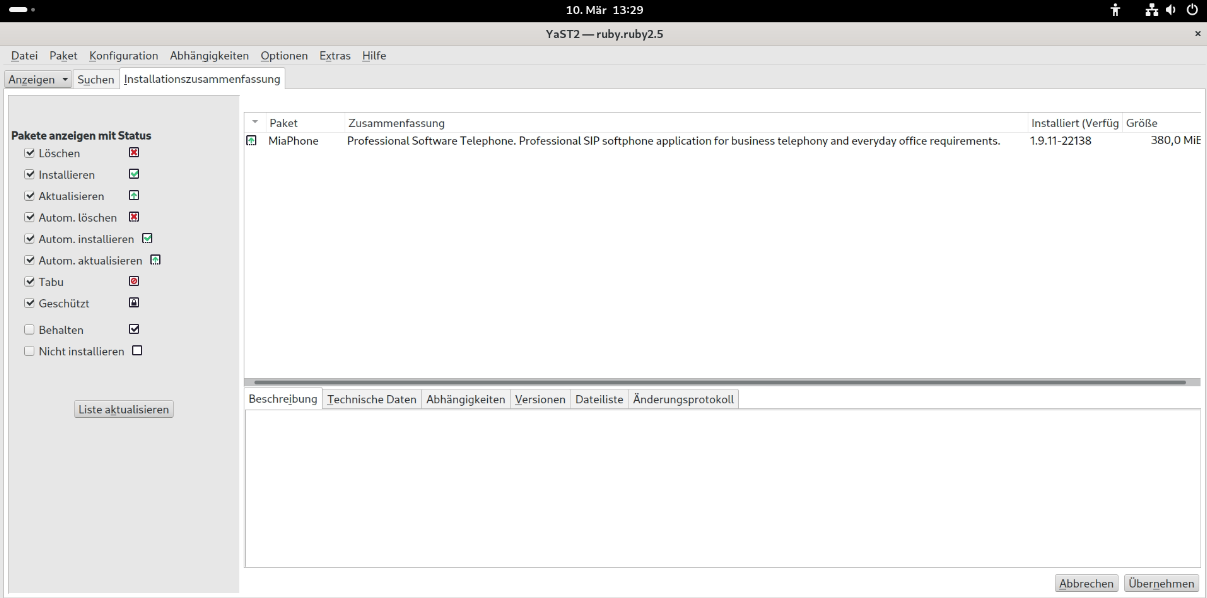Click the status icon beside Autom. installieren

point(147,239)
